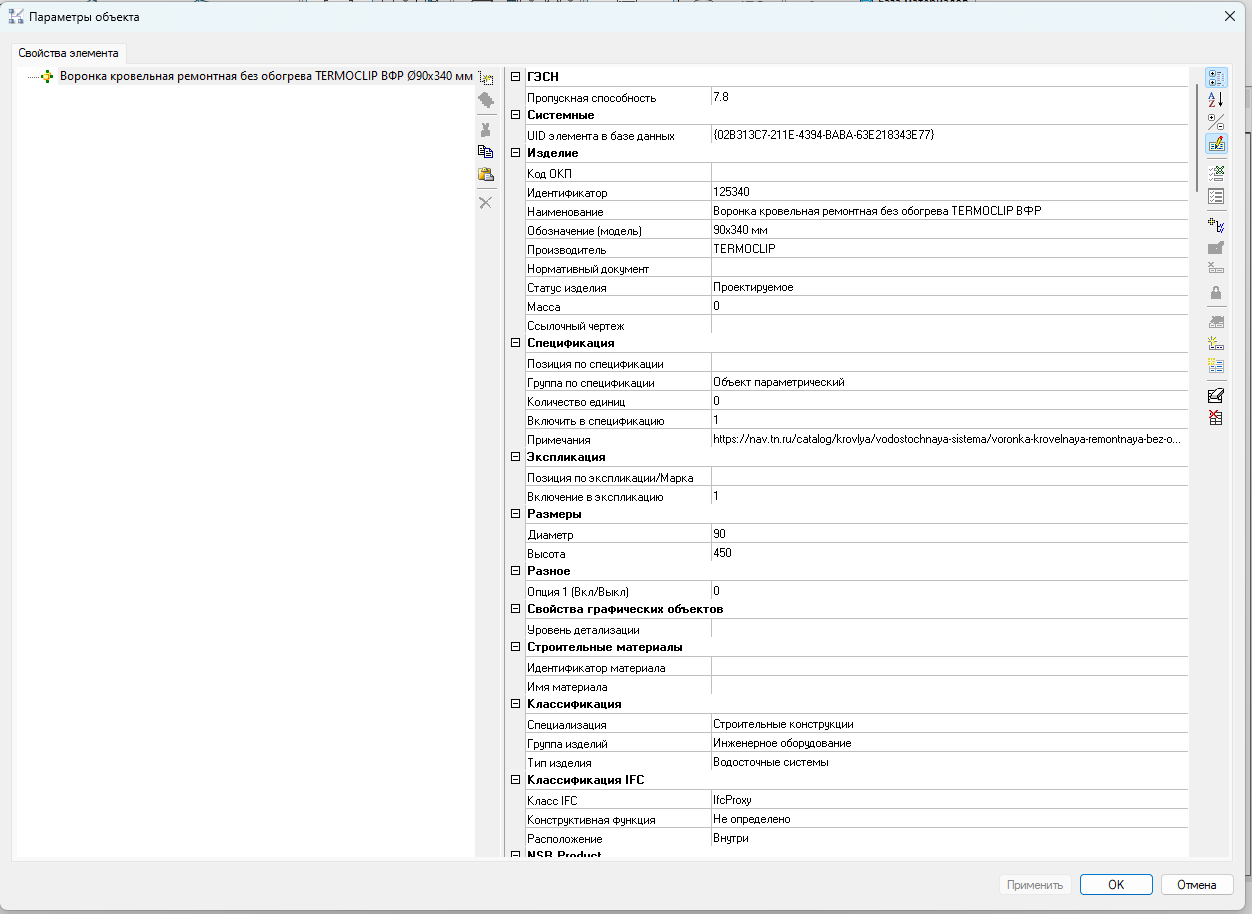Click the categorized view icon at toolbar top

[1216, 77]
